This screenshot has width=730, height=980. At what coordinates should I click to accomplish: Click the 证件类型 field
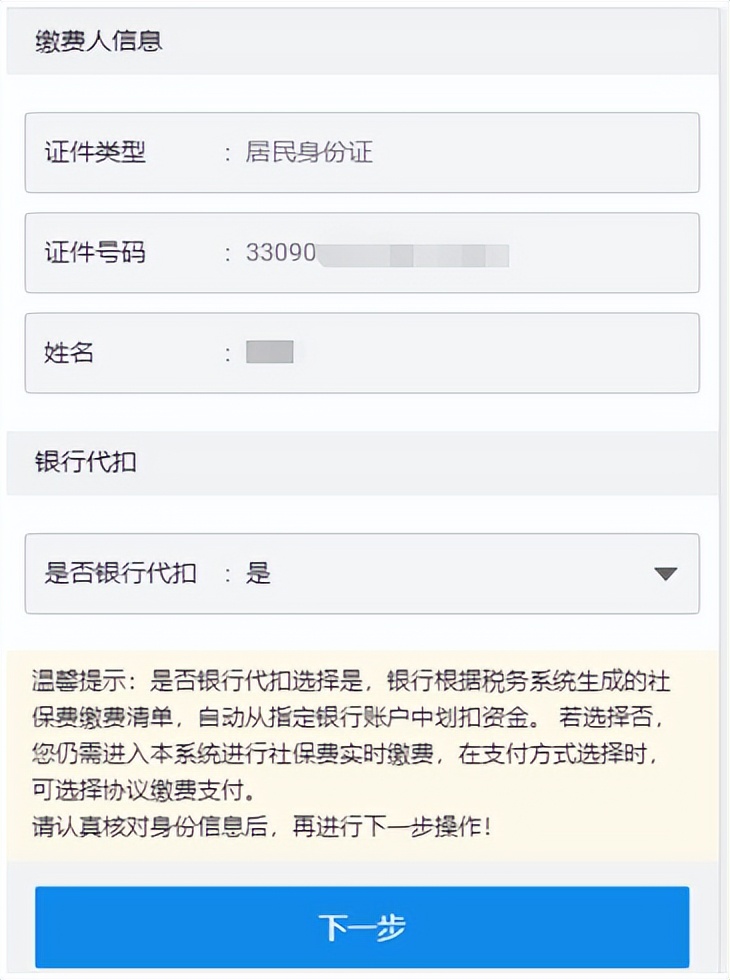tap(364, 152)
